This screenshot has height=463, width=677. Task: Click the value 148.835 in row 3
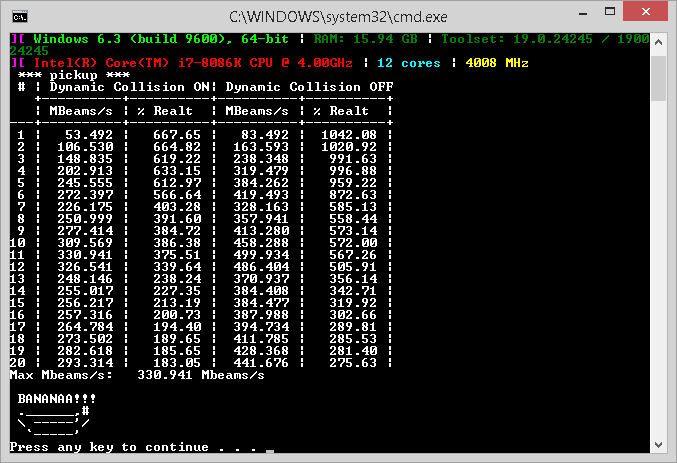click(85, 159)
